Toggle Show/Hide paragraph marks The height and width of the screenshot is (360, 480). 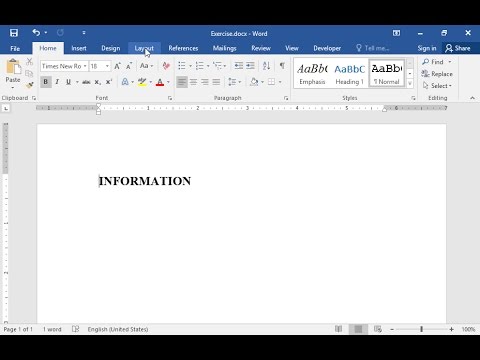[x=282, y=66]
